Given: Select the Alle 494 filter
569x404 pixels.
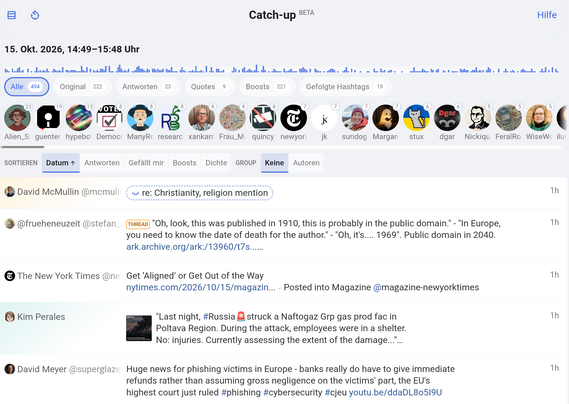Looking at the screenshot, I should tap(26, 87).
